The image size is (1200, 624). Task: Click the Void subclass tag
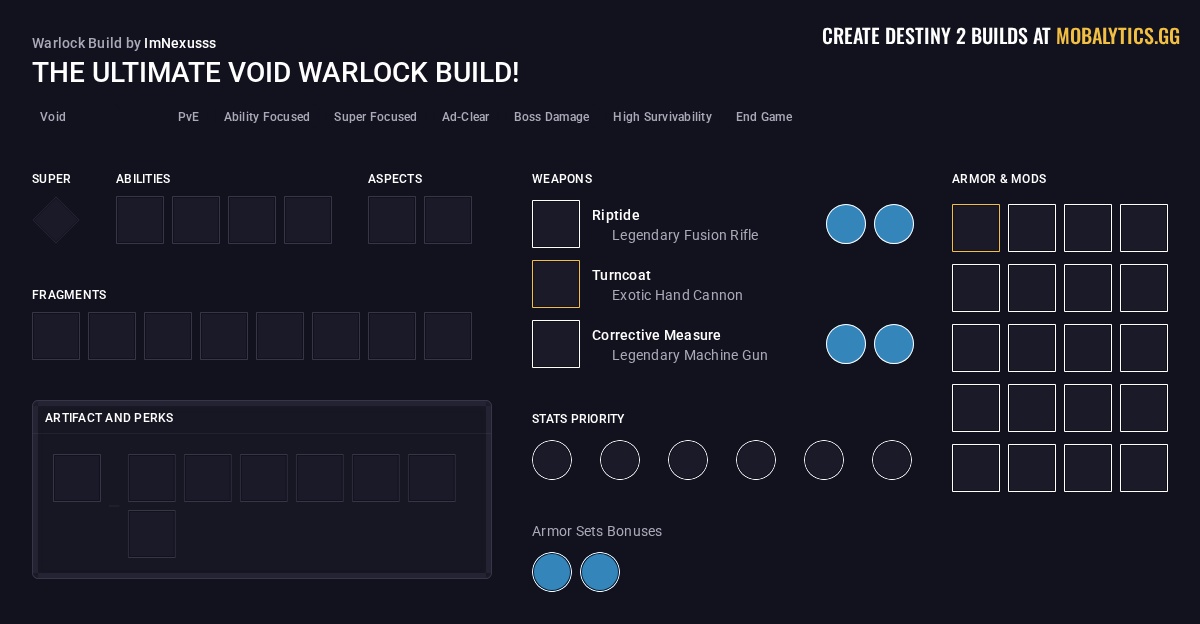pos(53,117)
